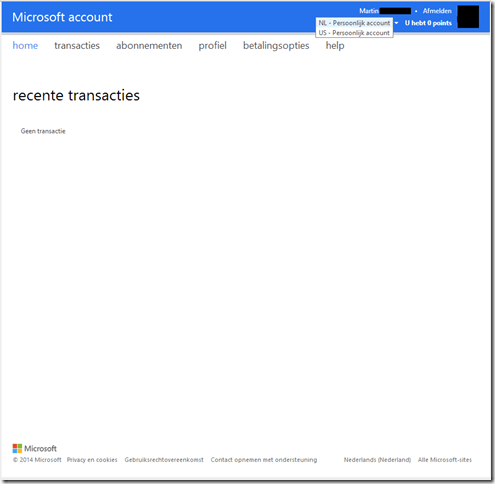495x484 pixels.
Task: Click Afmelden to sign out
Action: [437, 11]
